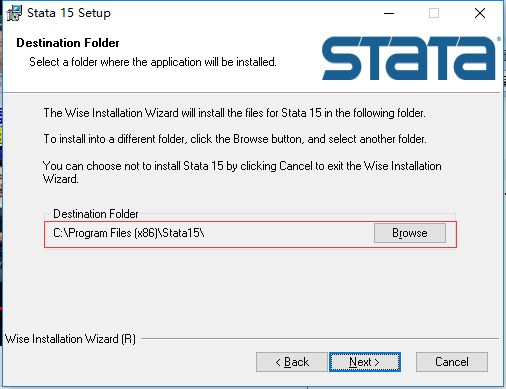This screenshot has width=506, height=389.
Task: Cancel the Stata 15 installation
Action: click(452, 362)
